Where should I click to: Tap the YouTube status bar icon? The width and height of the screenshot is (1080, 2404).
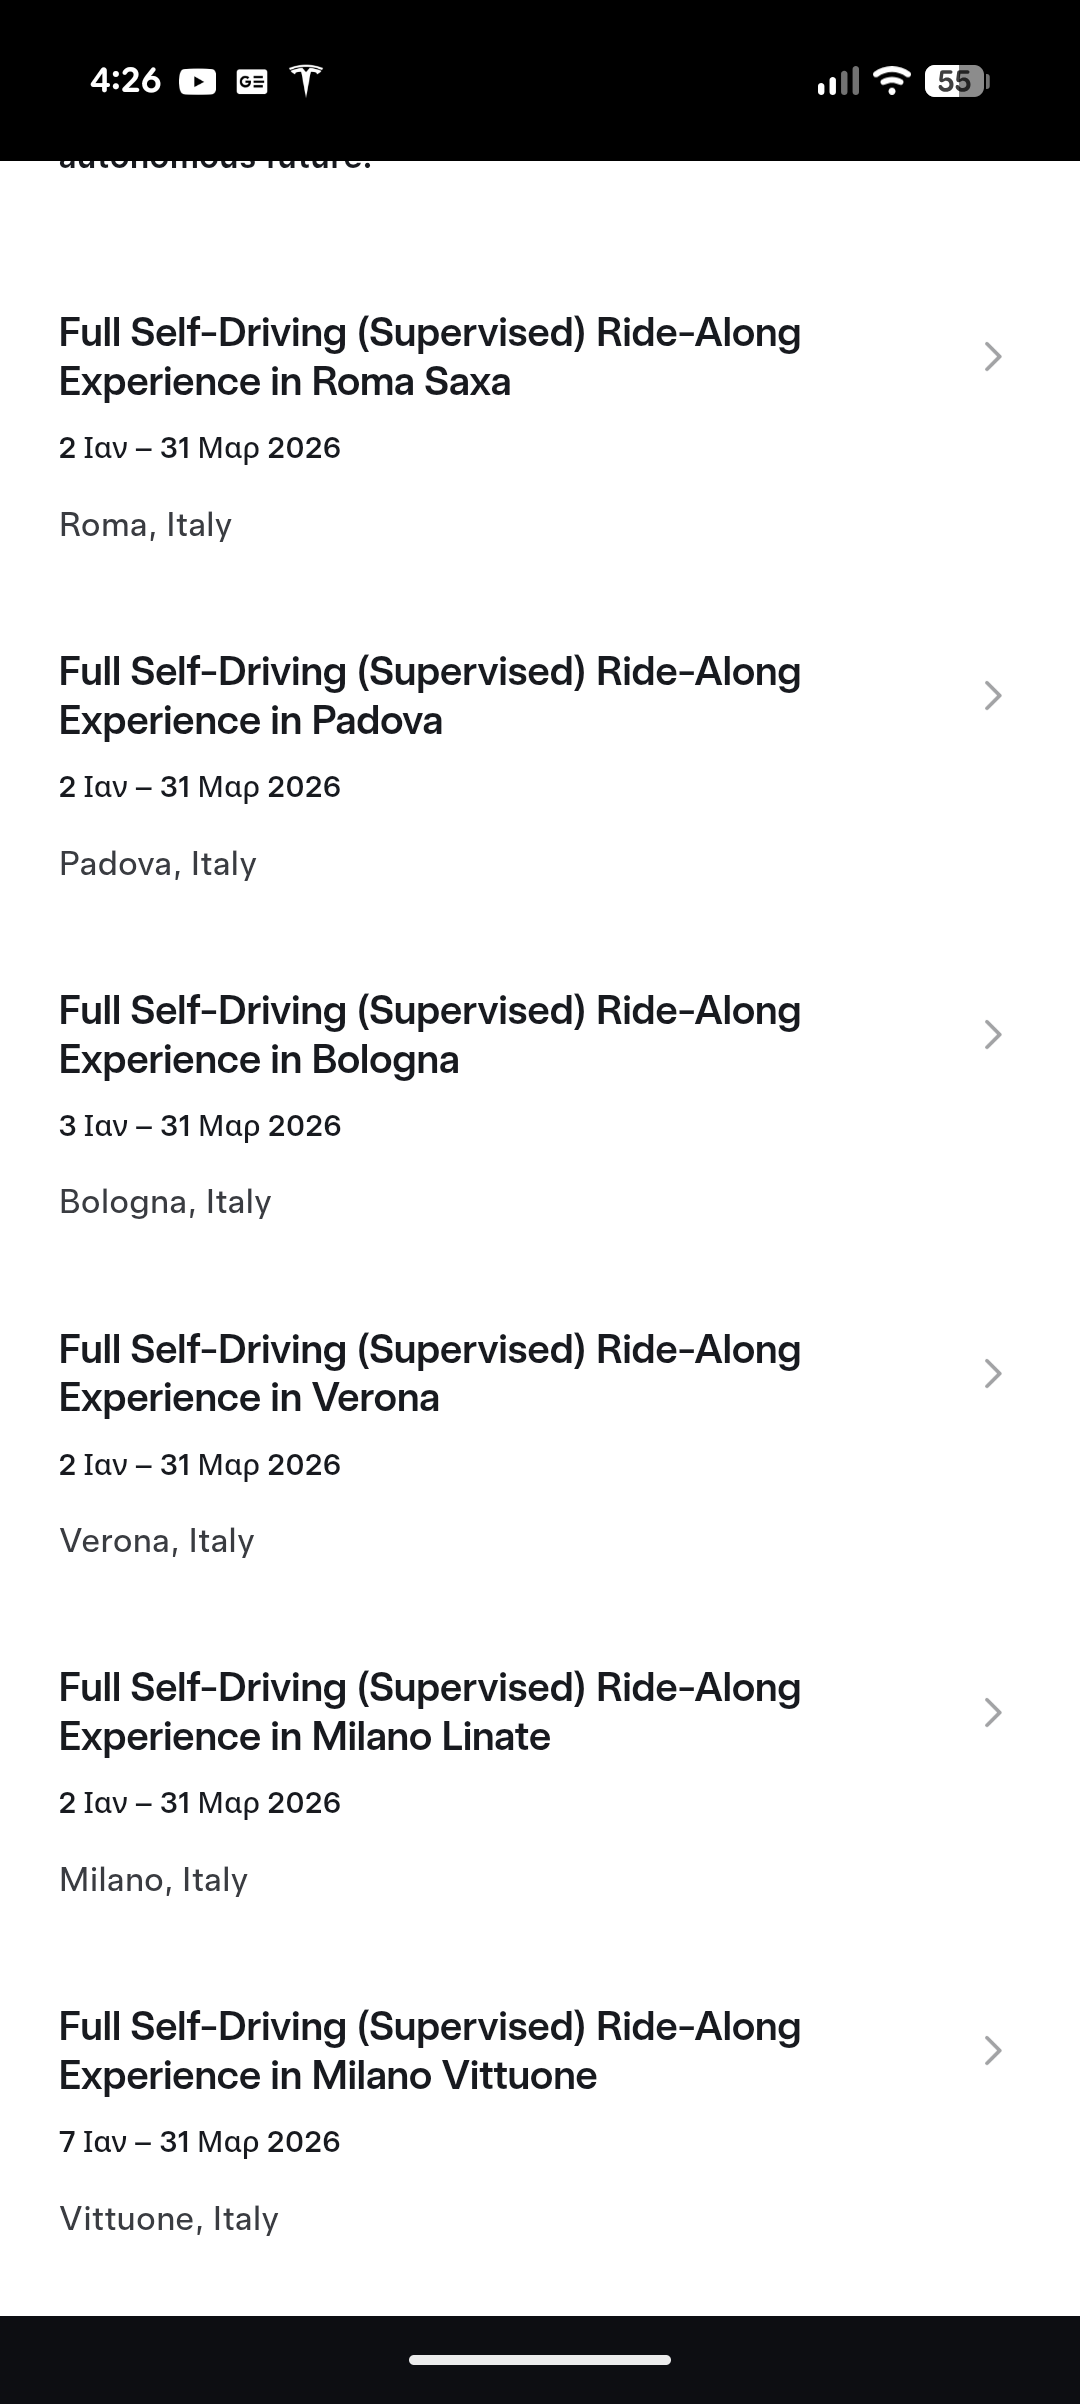tap(197, 81)
